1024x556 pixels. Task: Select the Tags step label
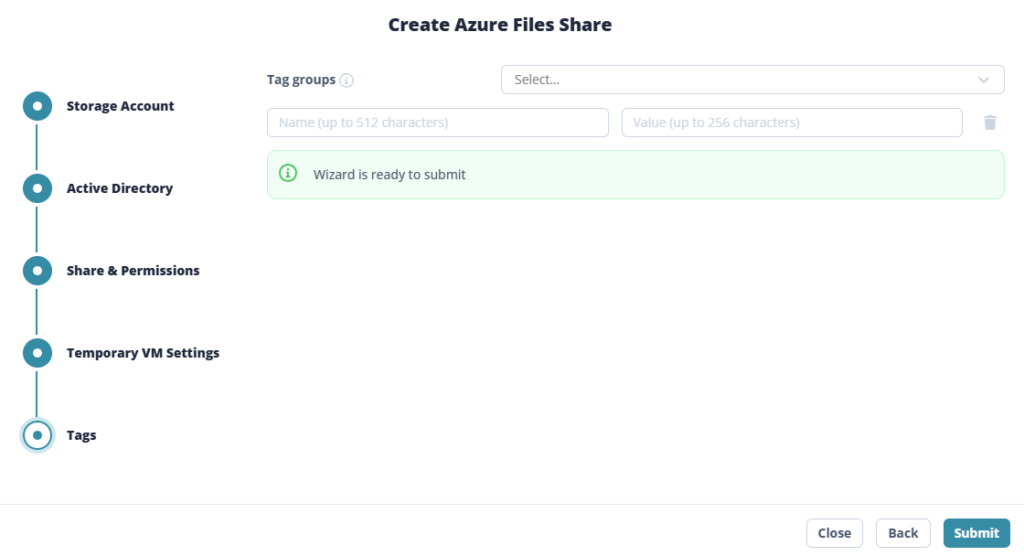tap(82, 435)
